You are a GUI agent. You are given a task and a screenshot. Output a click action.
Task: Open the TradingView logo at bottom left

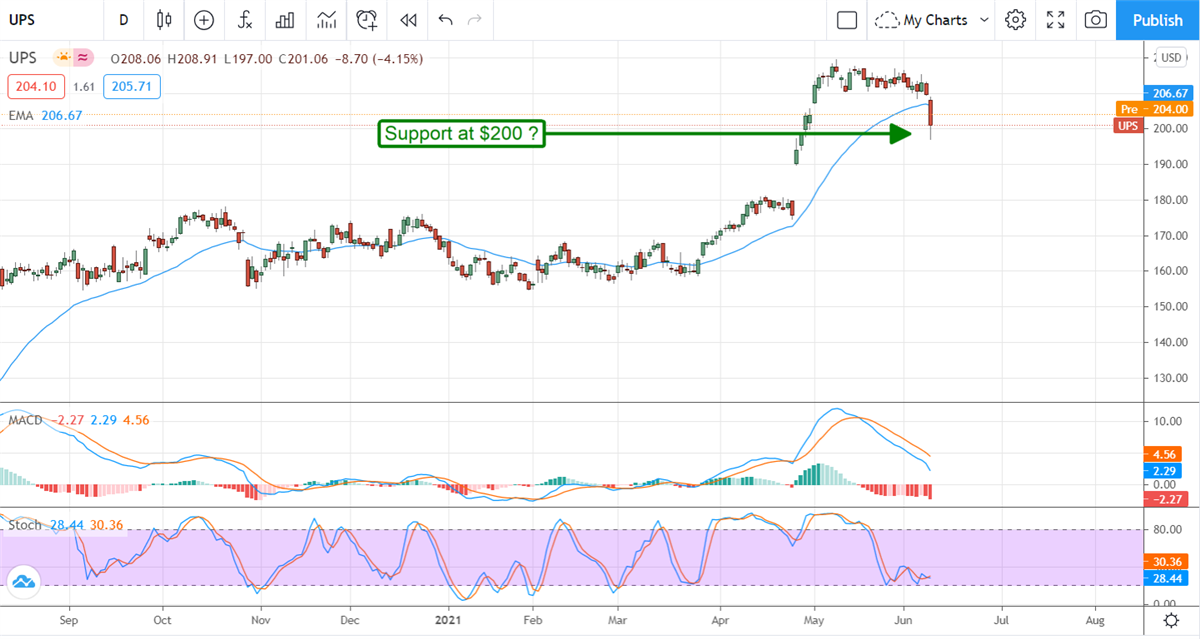tap(22, 582)
